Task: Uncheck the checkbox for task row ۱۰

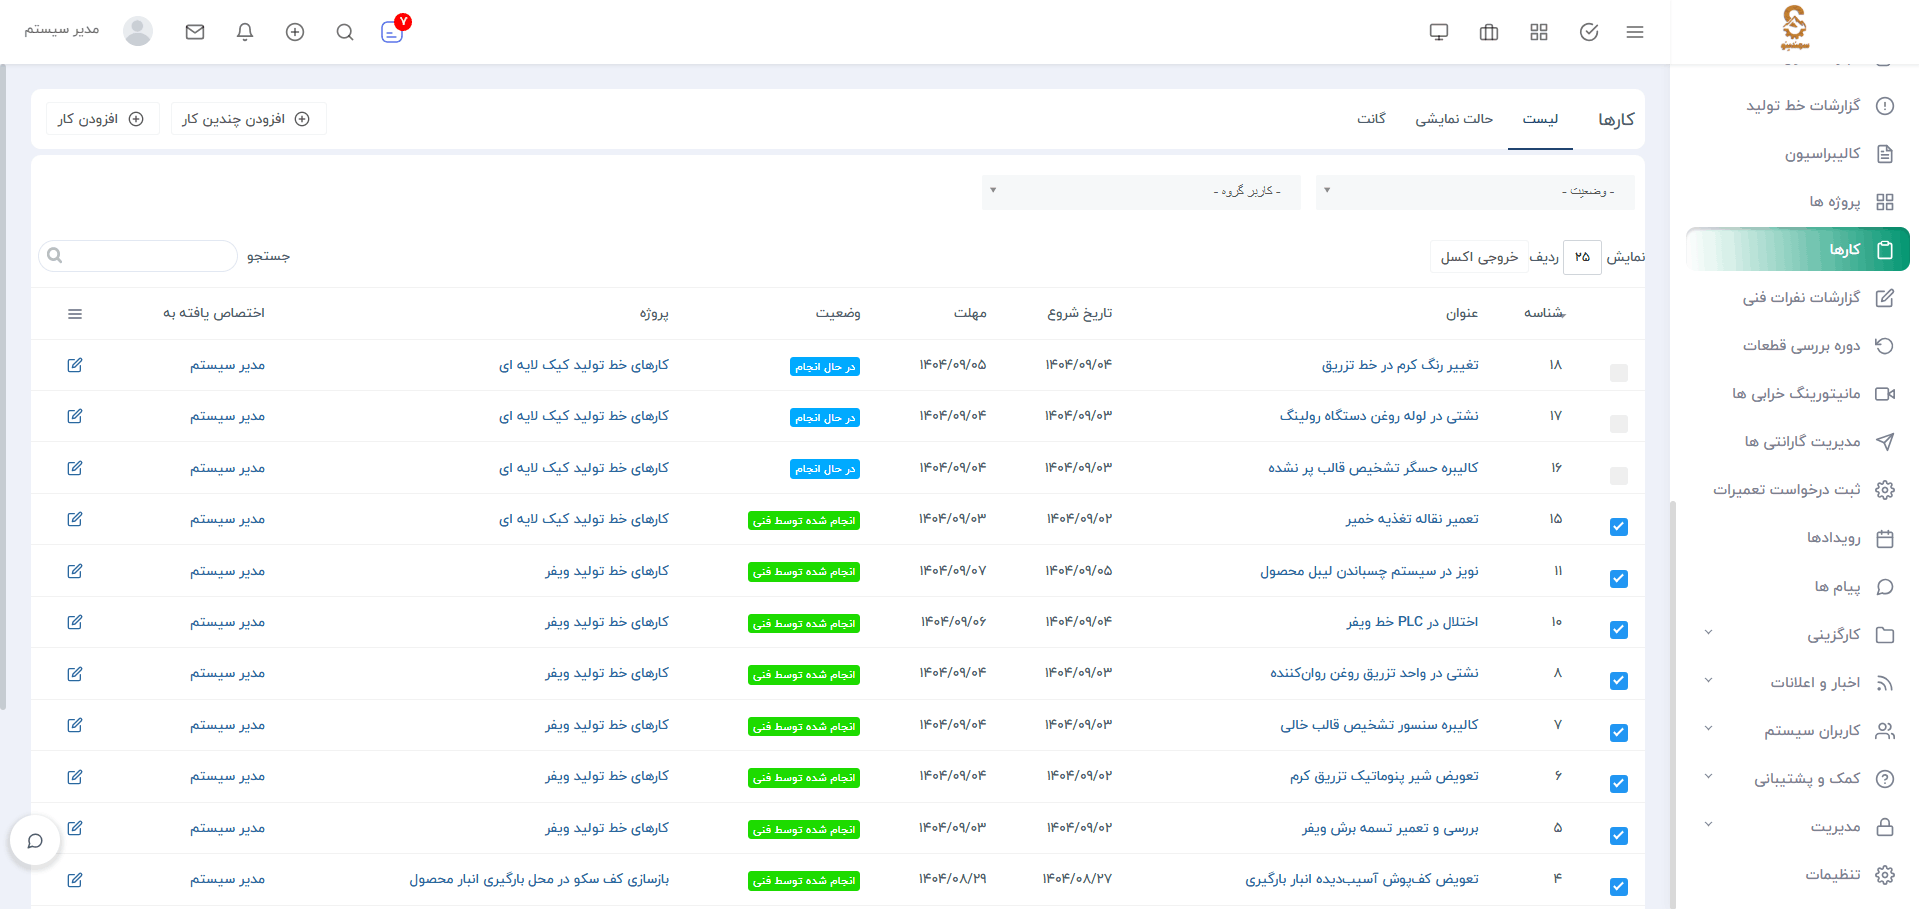Action: pyautogui.click(x=1619, y=630)
